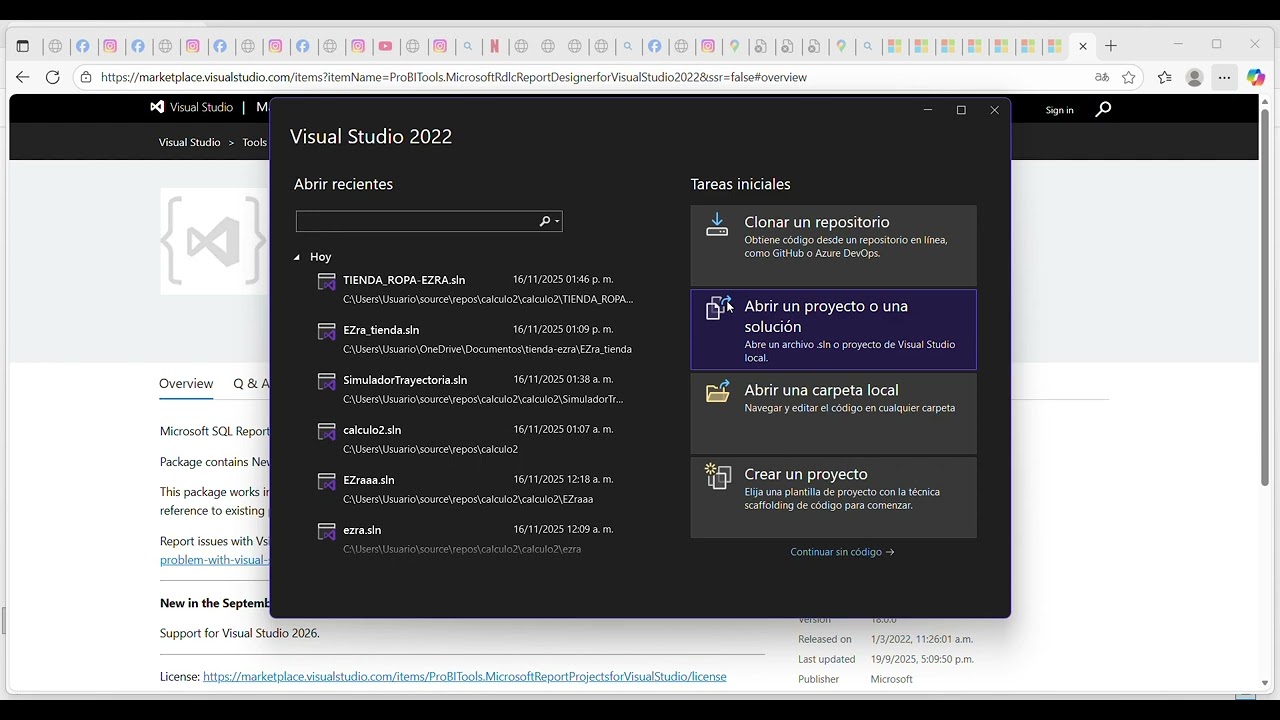Viewport: 1280px width, 720px height.
Task: Open the browser profile avatar icon
Action: pyautogui.click(x=1194, y=77)
